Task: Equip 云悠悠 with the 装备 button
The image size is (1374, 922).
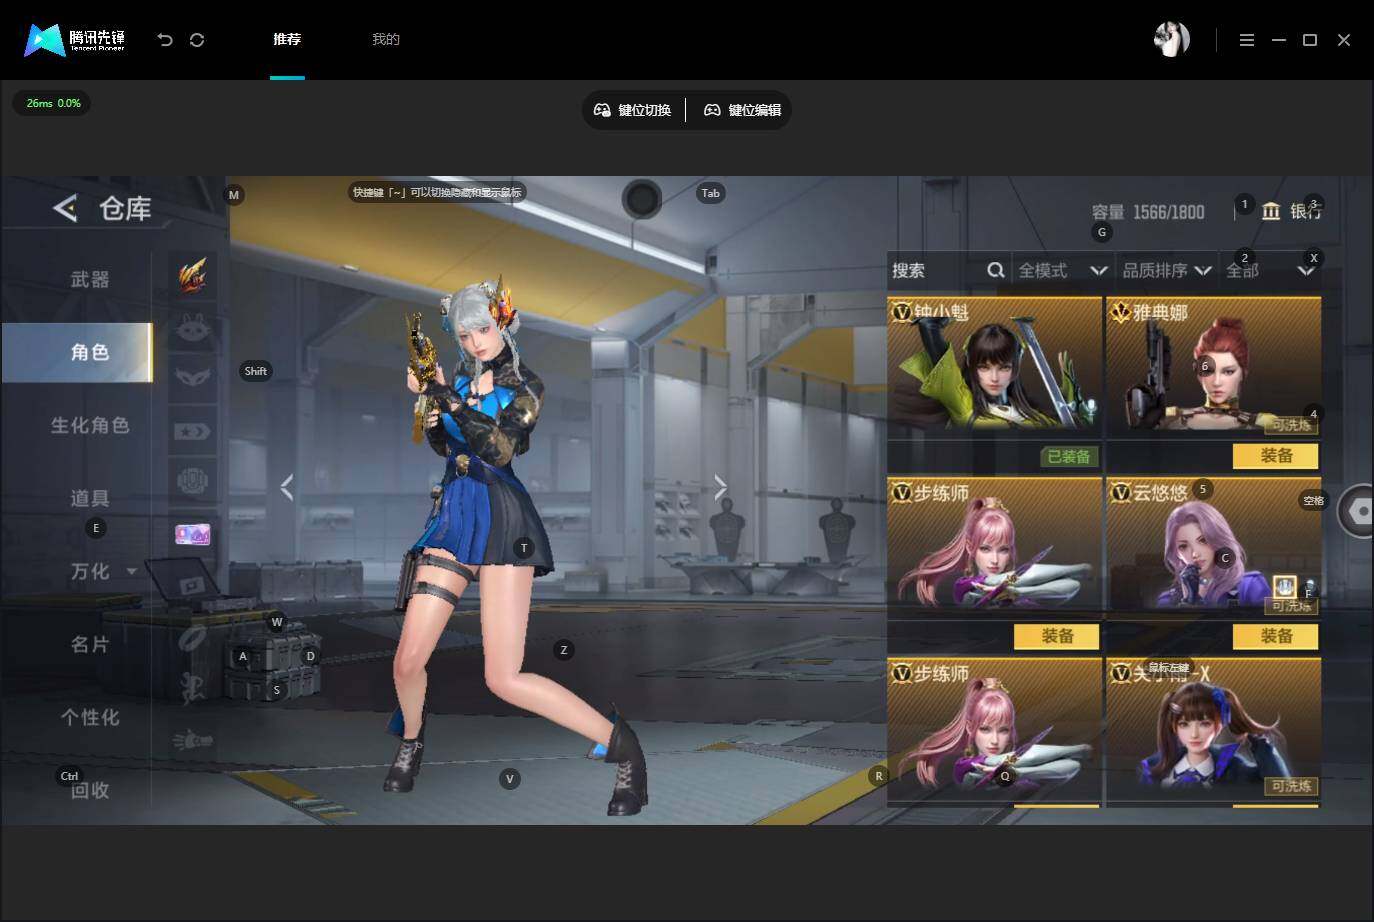Action: (x=1276, y=636)
